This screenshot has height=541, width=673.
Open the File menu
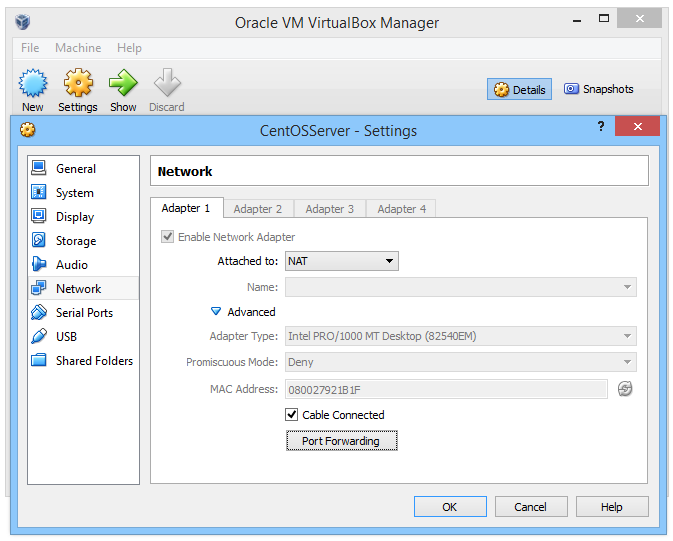[30, 48]
